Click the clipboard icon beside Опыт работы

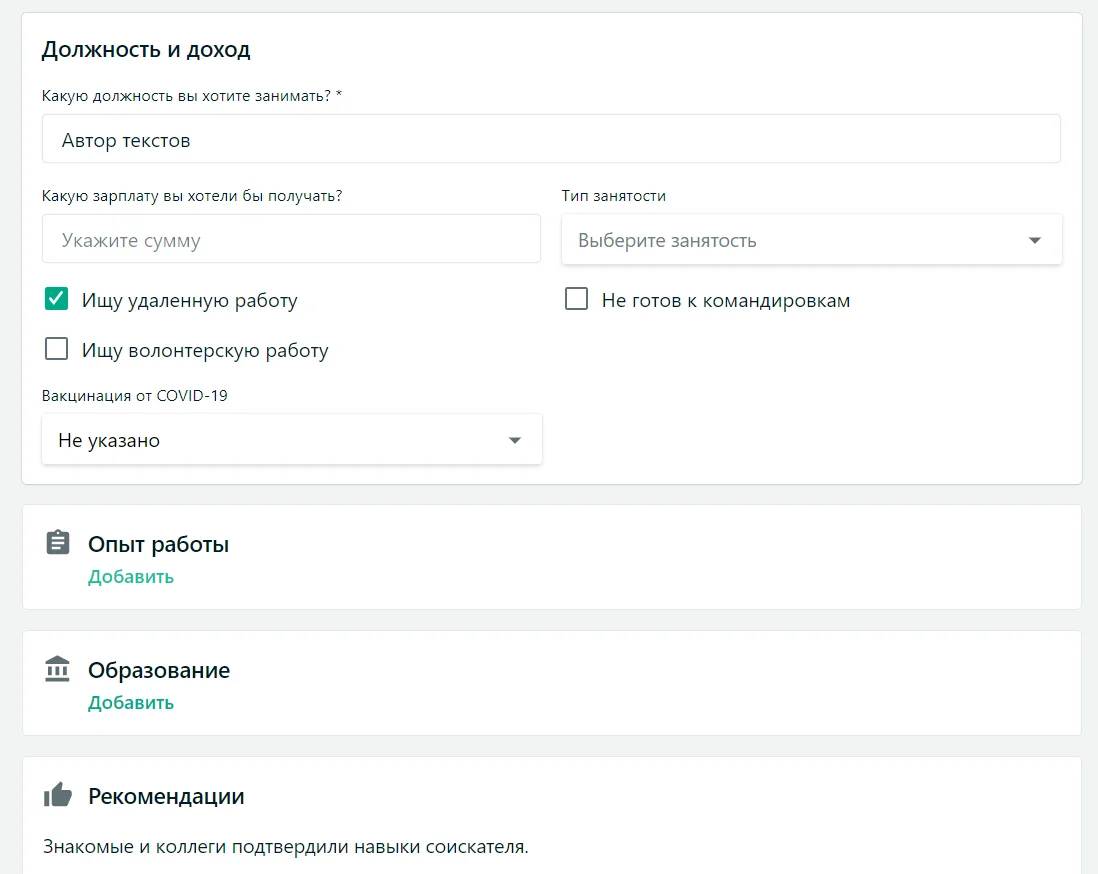coord(58,543)
